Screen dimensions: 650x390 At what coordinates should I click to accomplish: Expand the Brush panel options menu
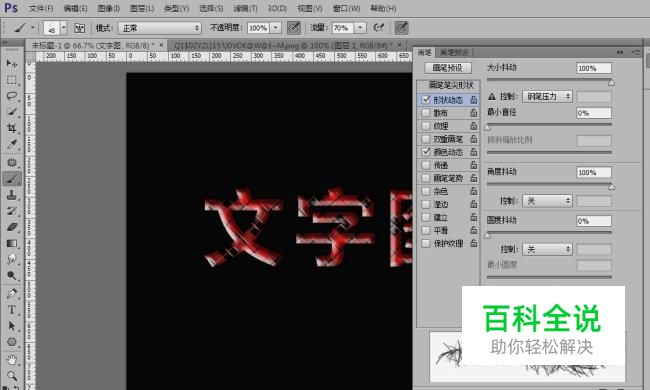(x=635, y=52)
